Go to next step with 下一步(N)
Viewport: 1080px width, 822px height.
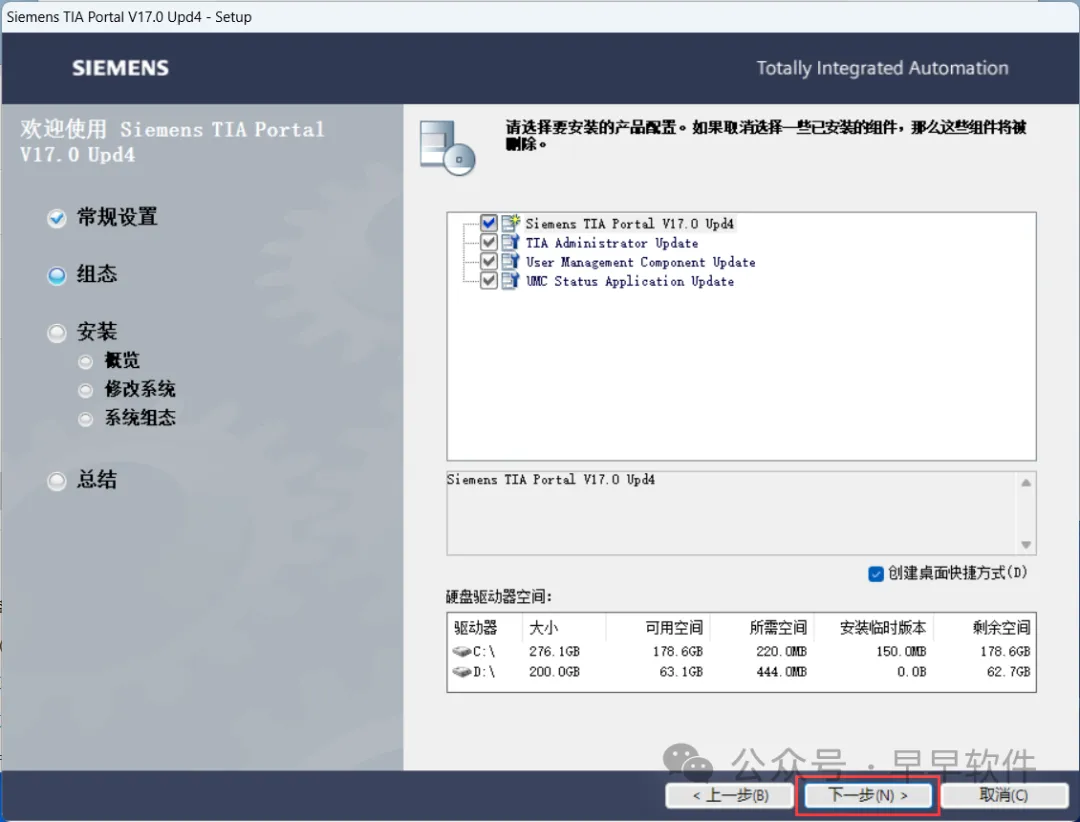click(867, 795)
